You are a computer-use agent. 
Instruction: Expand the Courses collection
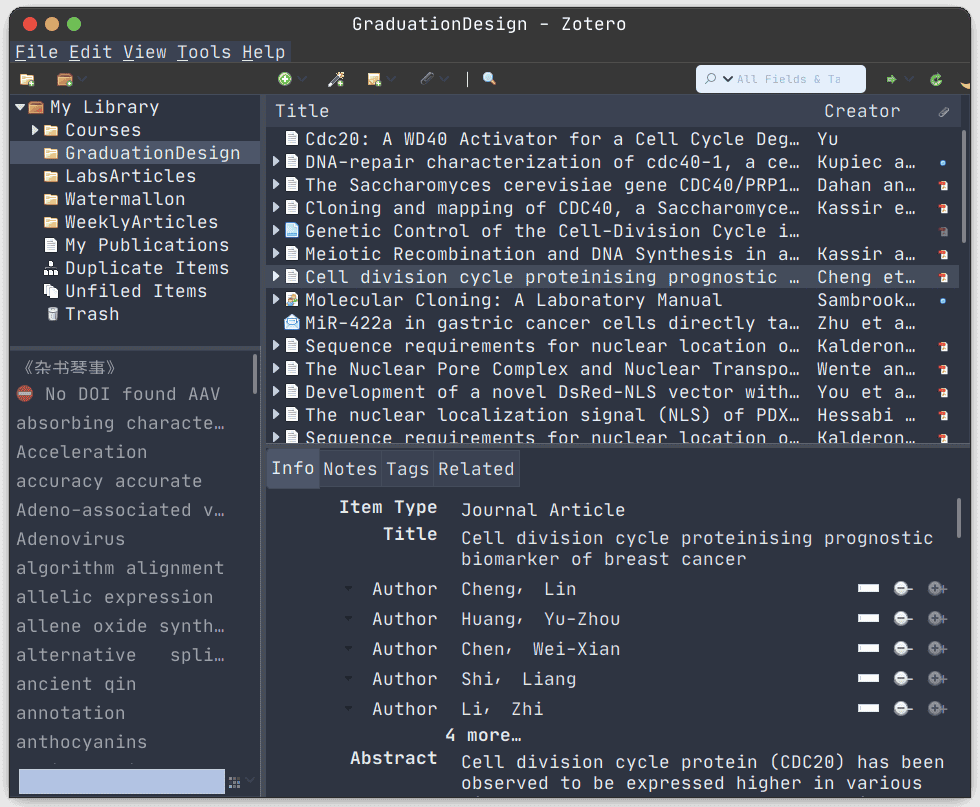coord(33,130)
